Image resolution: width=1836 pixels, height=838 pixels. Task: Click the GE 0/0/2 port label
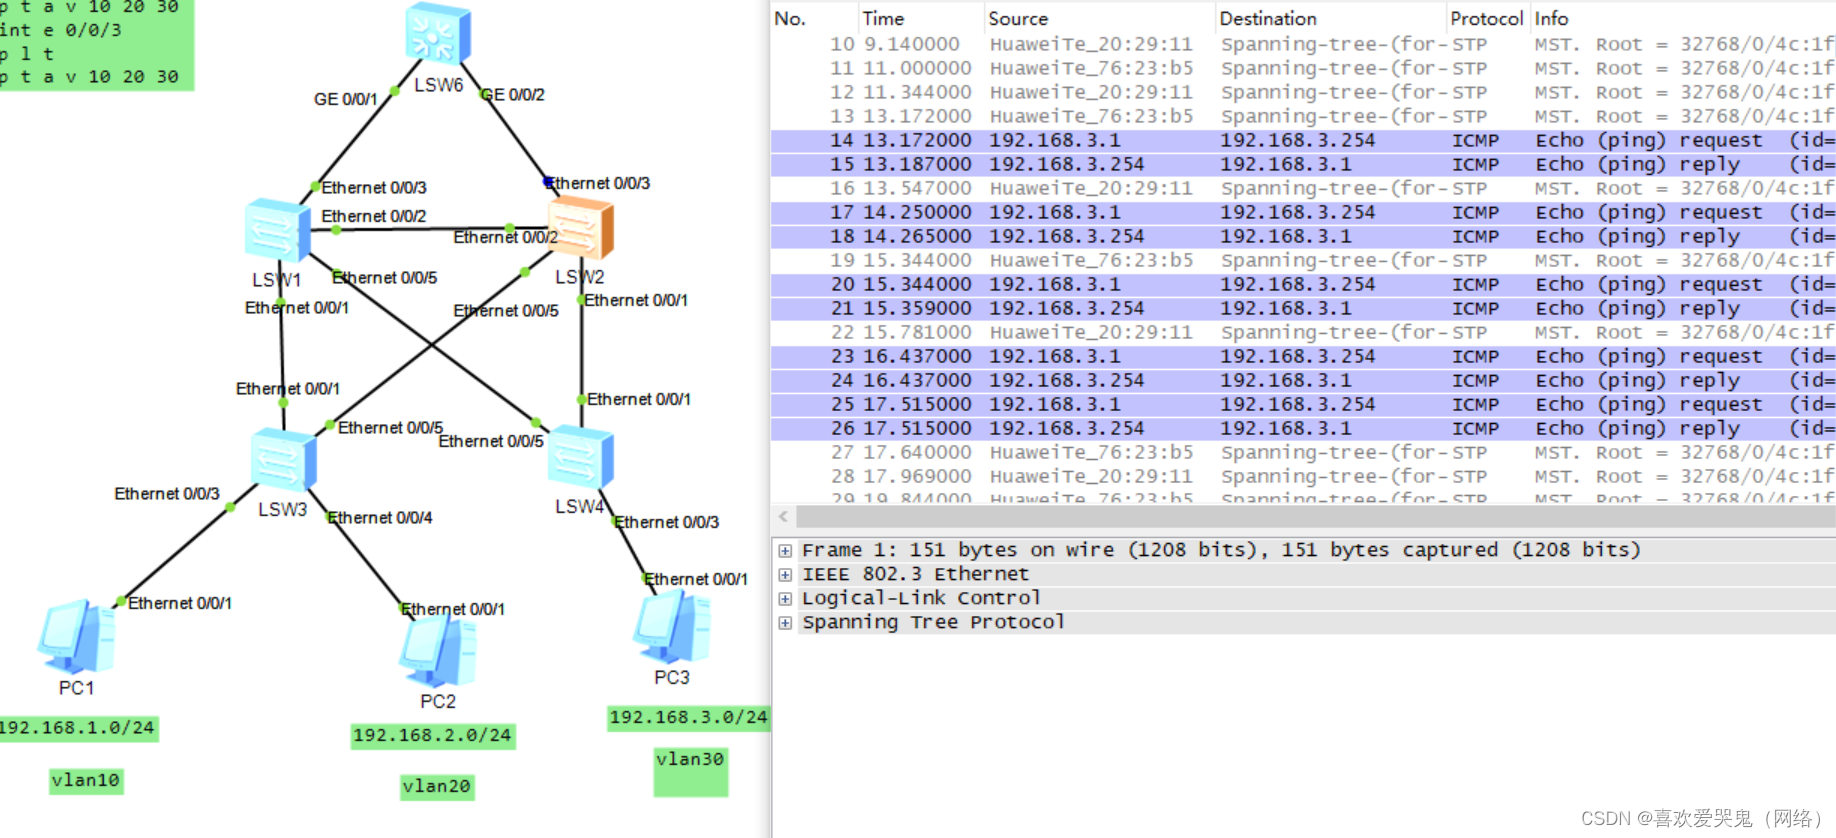pyautogui.click(x=513, y=95)
